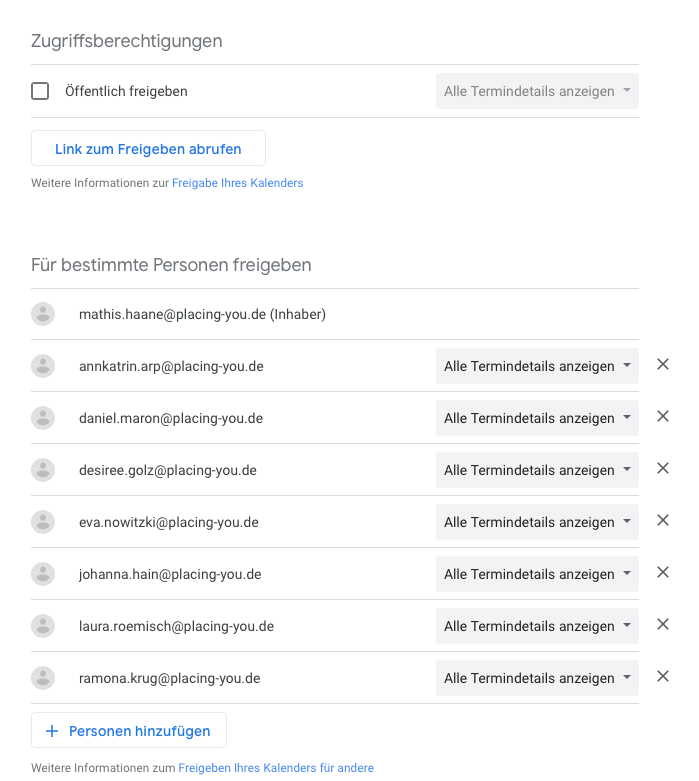Select the johanna.hain email entry
699x781 pixels.
[x=170, y=574]
